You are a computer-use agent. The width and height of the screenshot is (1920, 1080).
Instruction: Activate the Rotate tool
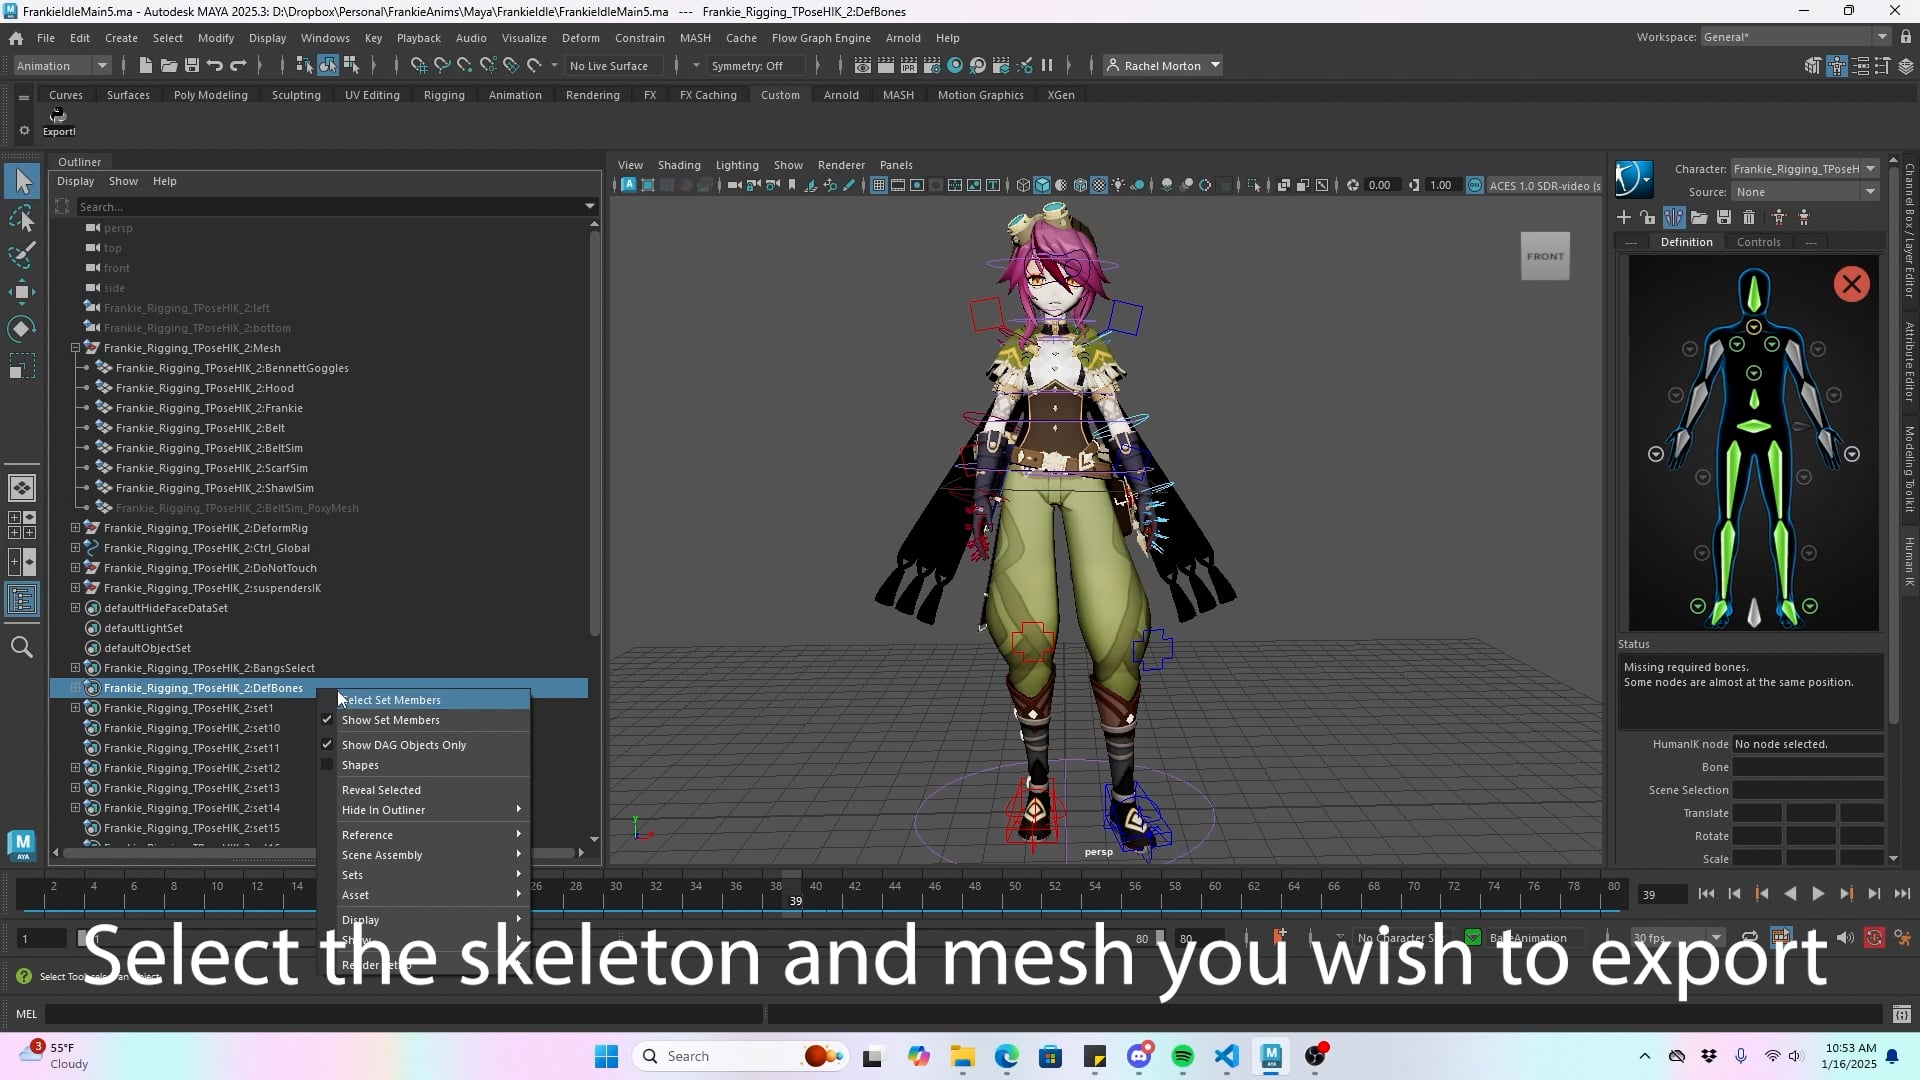coord(22,329)
